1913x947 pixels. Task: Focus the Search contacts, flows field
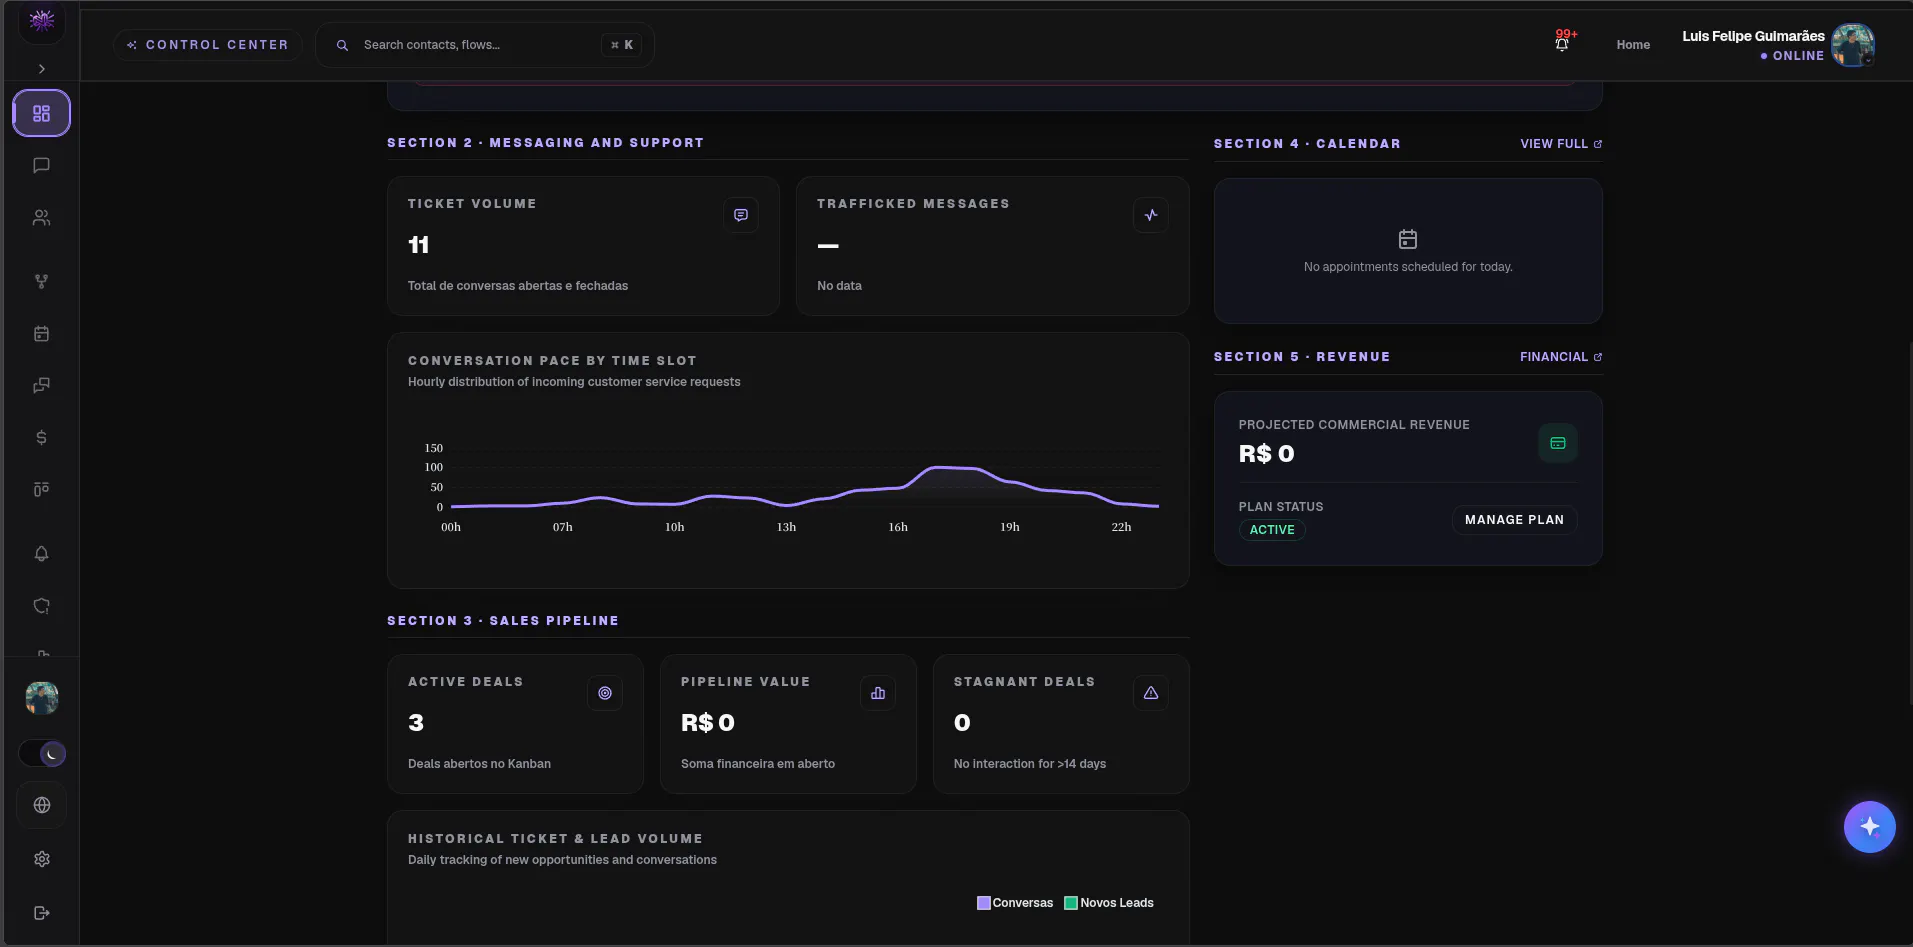[x=485, y=45]
